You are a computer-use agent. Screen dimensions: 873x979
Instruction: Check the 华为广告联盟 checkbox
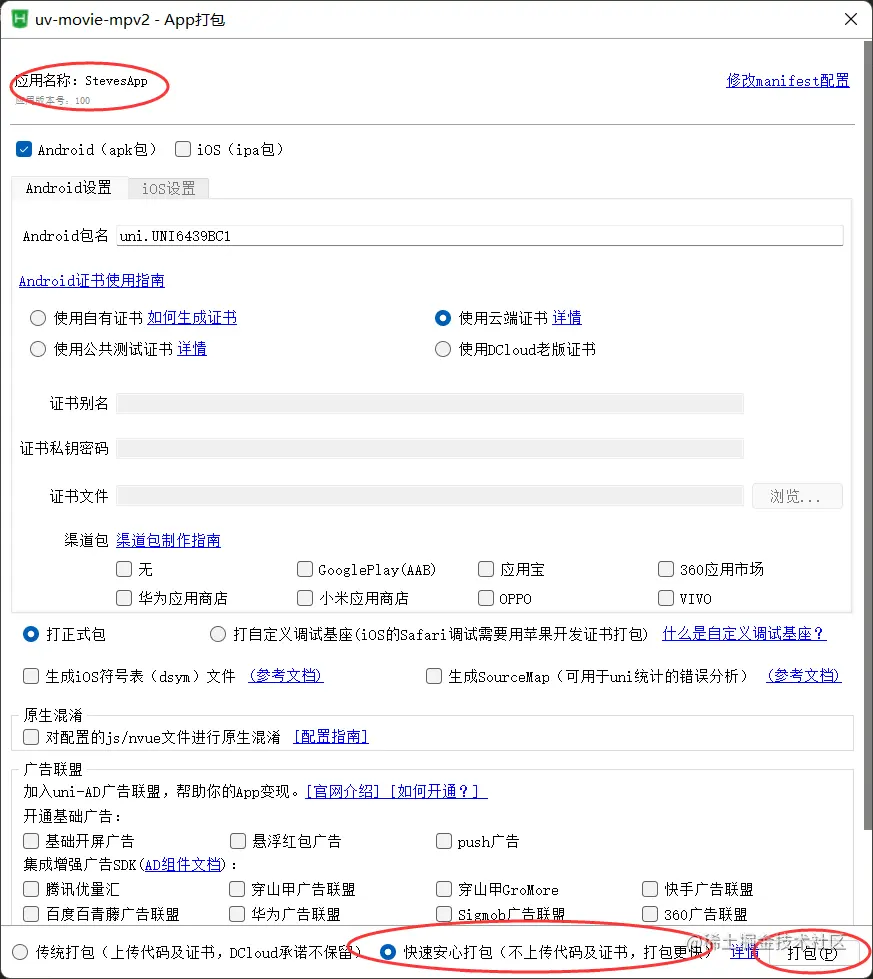pos(237,914)
